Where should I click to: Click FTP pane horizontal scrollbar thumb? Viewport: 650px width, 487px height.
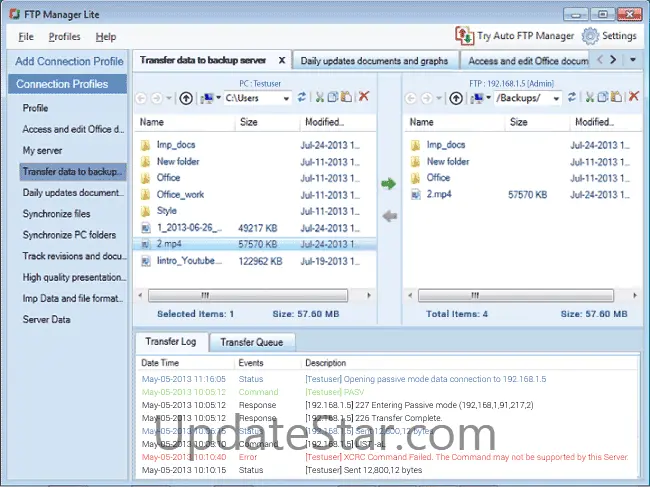pyautogui.click(x=516, y=296)
